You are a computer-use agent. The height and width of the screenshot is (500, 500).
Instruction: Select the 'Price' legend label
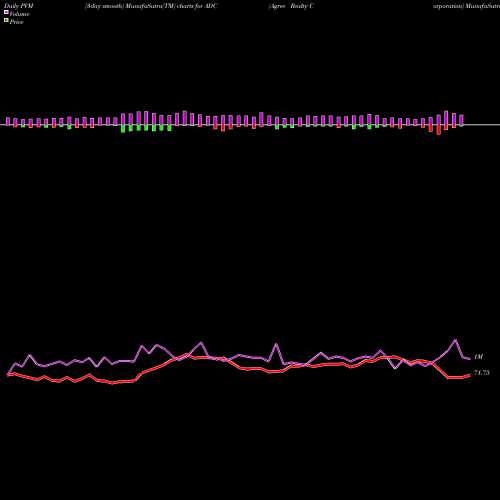point(16,22)
